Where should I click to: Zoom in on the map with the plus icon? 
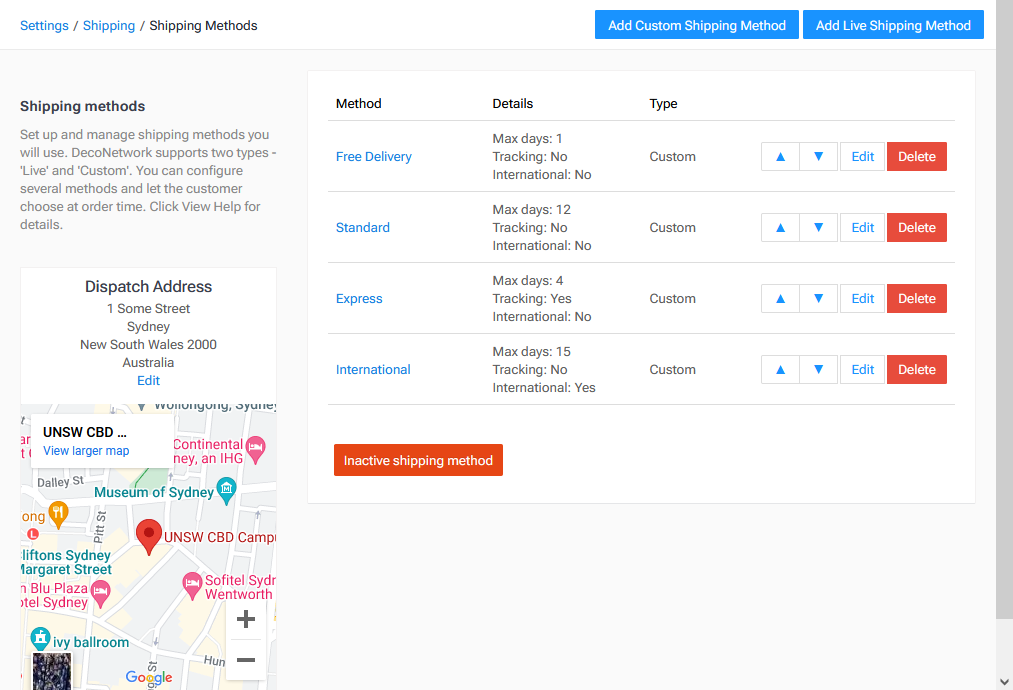(245, 619)
